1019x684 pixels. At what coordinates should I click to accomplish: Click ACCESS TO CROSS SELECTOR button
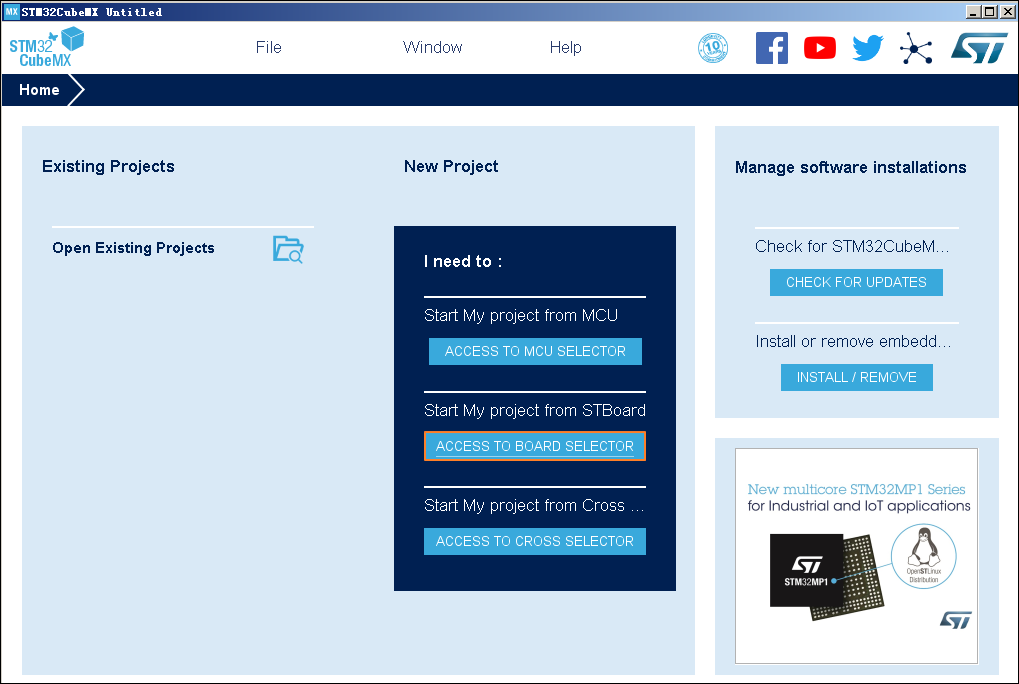(535, 541)
